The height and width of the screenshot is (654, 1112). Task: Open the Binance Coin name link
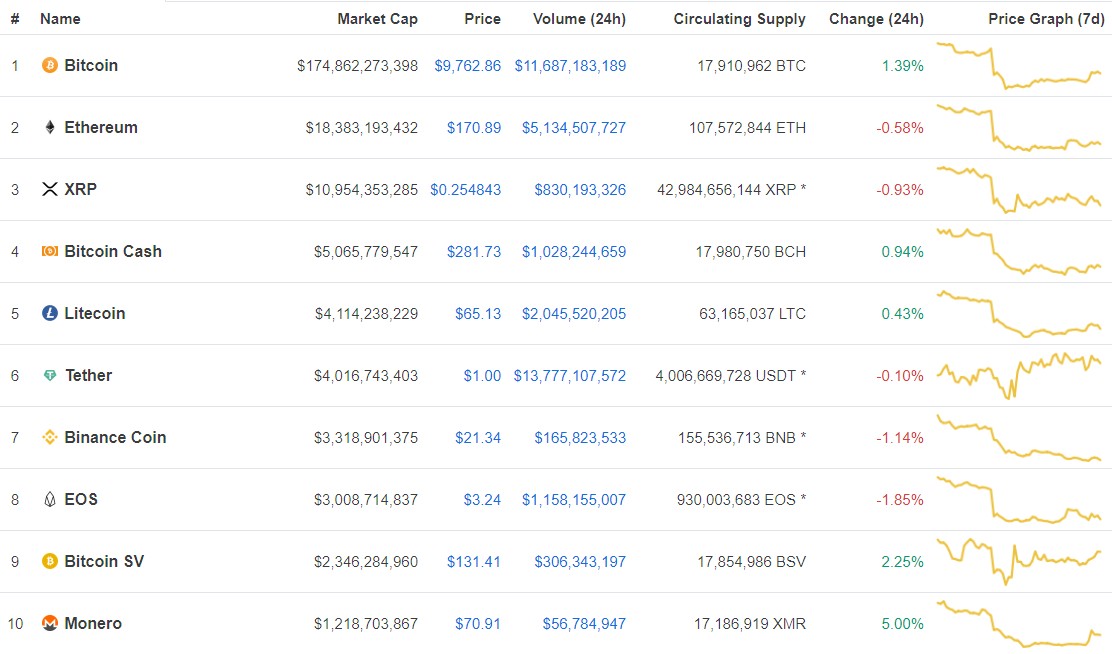[x=115, y=437]
